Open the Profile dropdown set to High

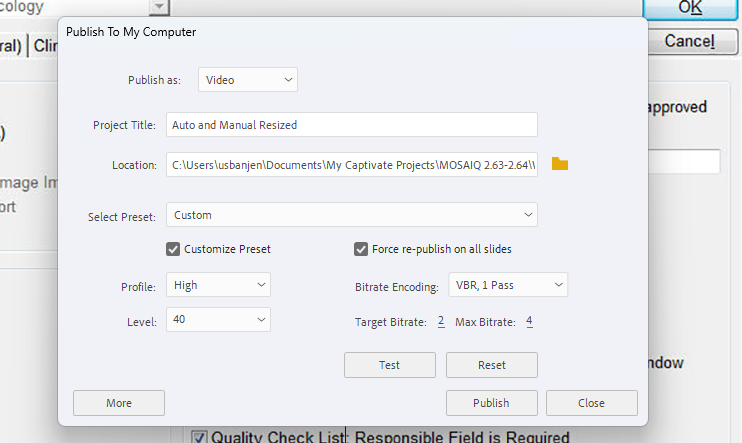[219, 285]
